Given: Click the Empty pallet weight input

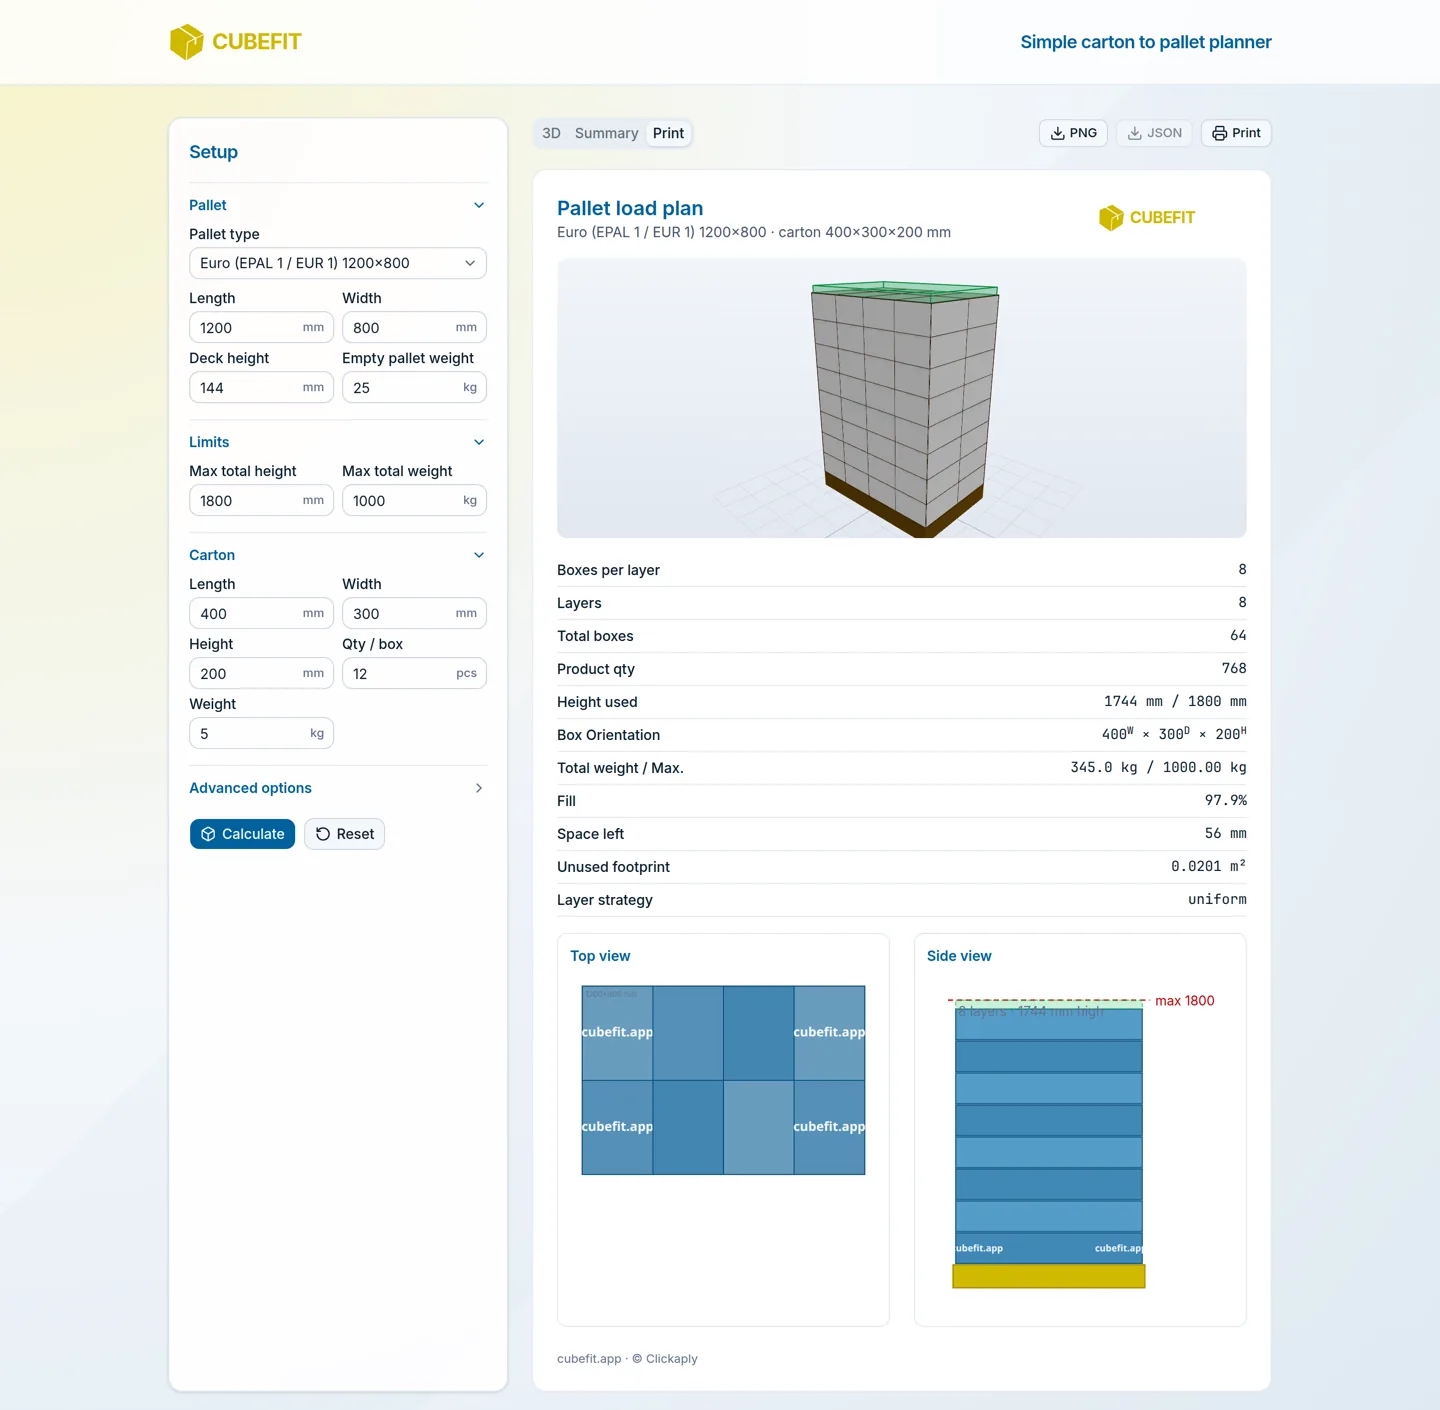Looking at the screenshot, I should pyautogui.click(x=414, y=387).
